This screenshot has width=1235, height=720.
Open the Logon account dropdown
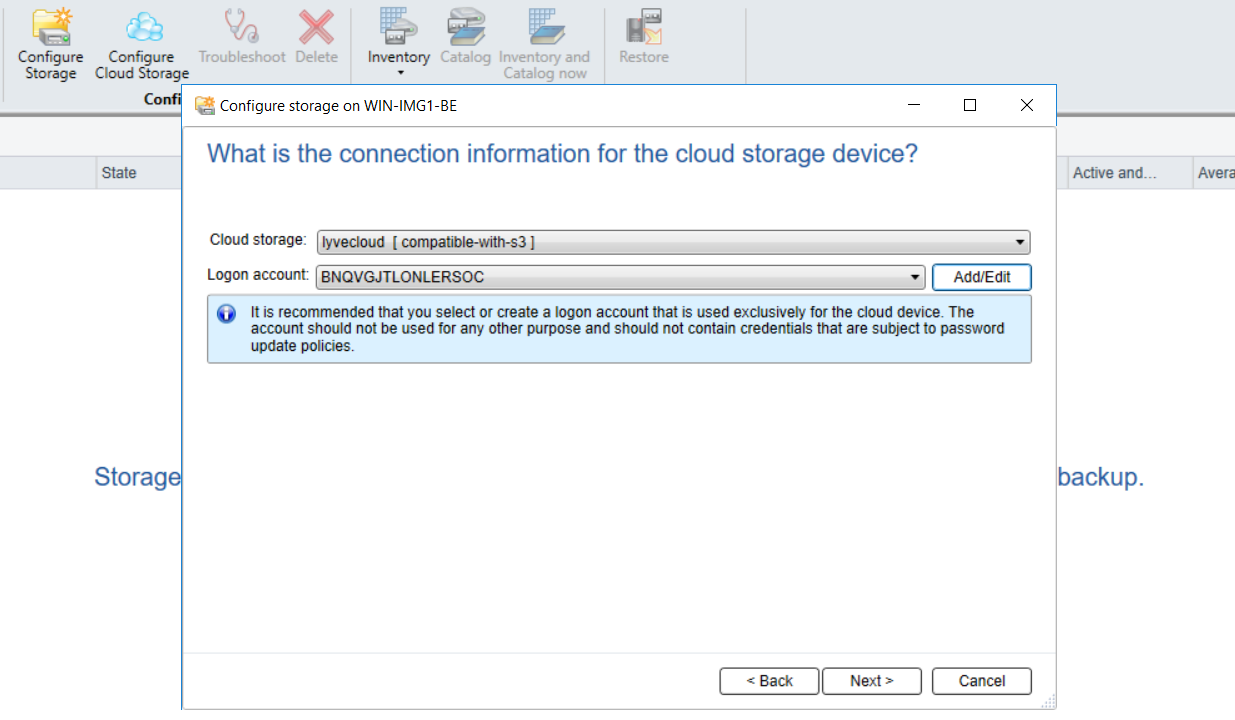pyautogui.click(x=915, y=277)
